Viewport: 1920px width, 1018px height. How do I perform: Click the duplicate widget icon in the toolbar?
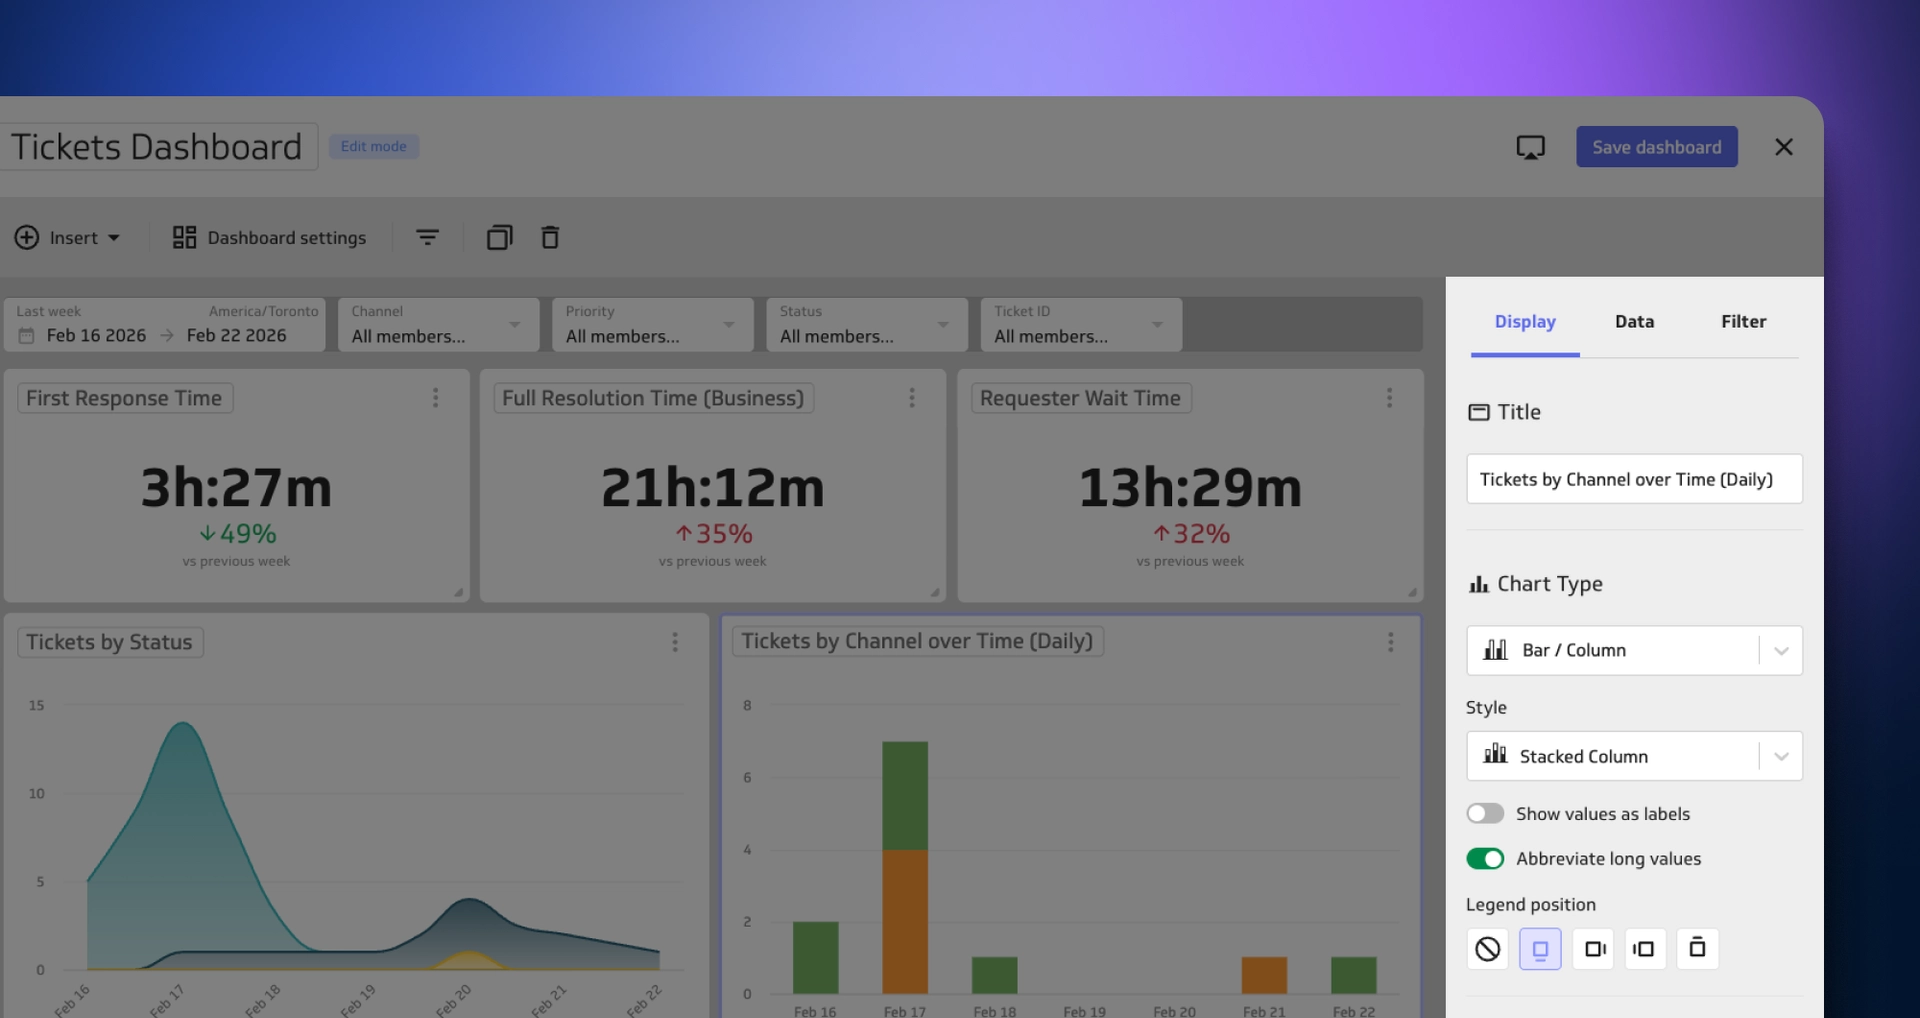499,237
